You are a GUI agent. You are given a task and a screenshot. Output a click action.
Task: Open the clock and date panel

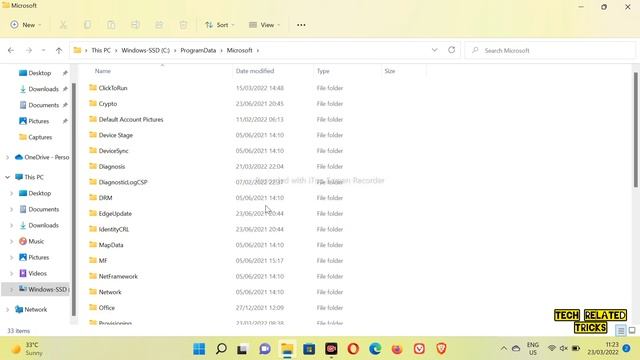(x=603, y=349)
